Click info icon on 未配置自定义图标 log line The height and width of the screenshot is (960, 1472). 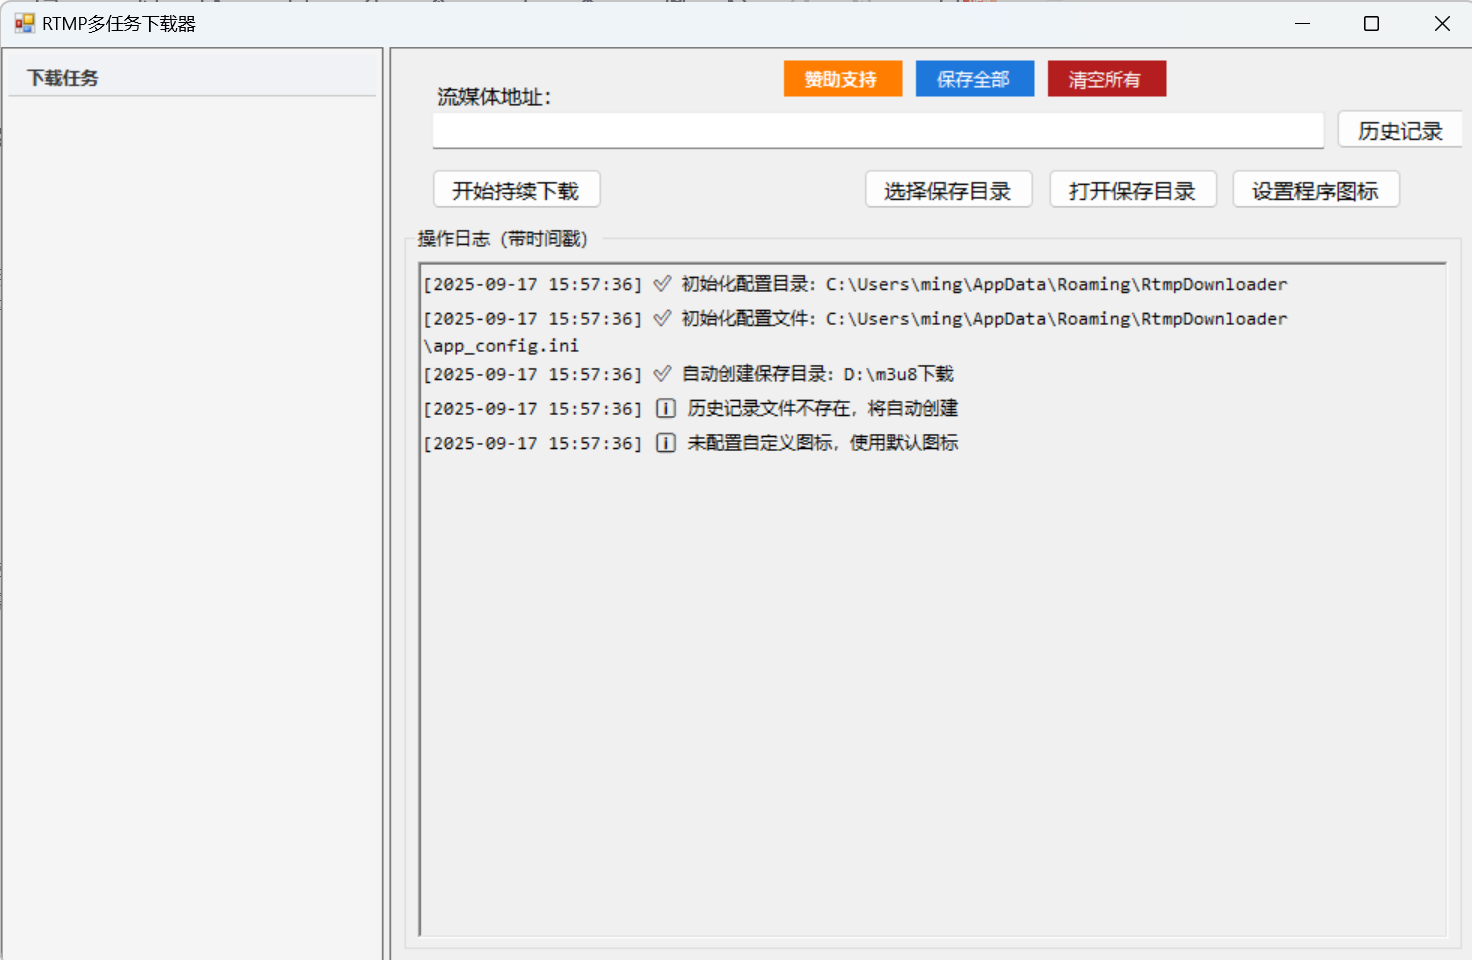coord(666,443)
